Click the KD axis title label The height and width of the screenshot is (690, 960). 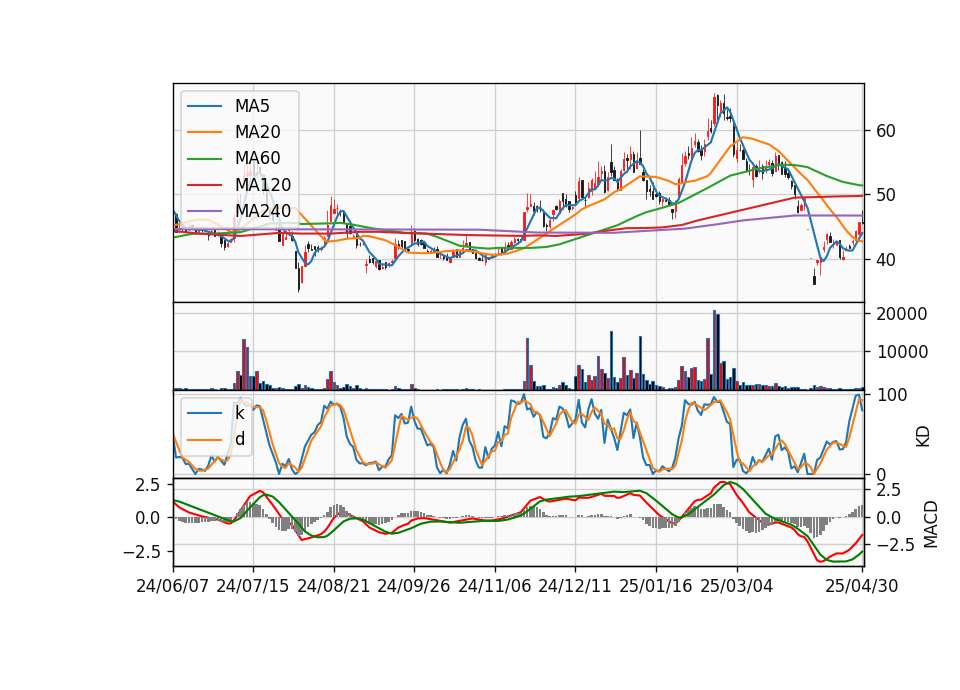pyautogui.click(x=923, y=436)
